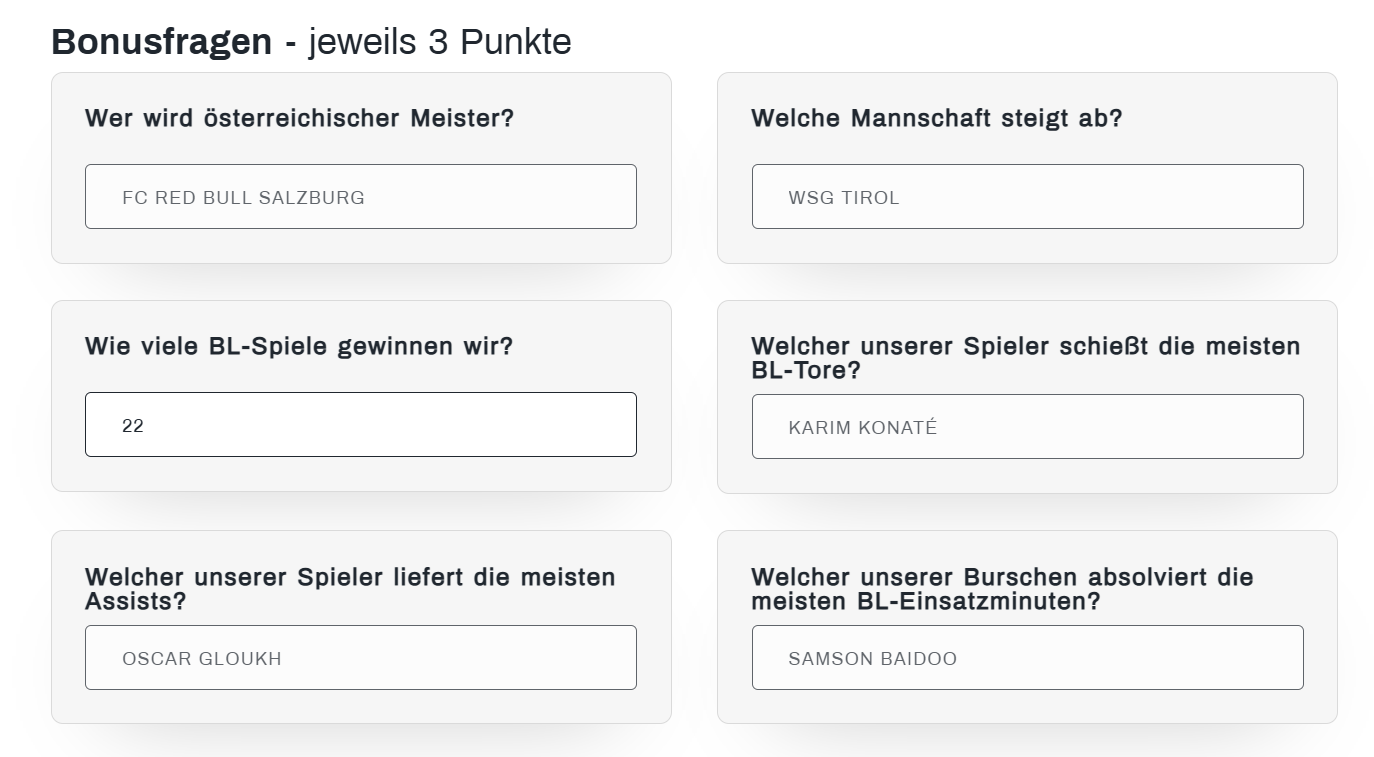Click the österreichischer Meister answer field

coord(360,197)
